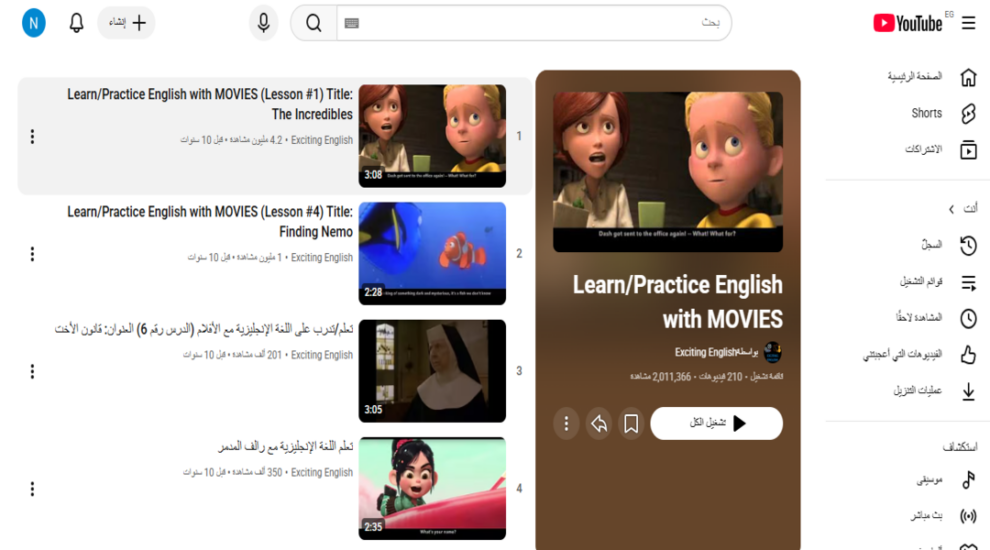Image resolution: width=990 pixels, height=550 pixels.
Task: Open Exciting English channel avatar in playlist panel
Action: (x=773, y=352)
